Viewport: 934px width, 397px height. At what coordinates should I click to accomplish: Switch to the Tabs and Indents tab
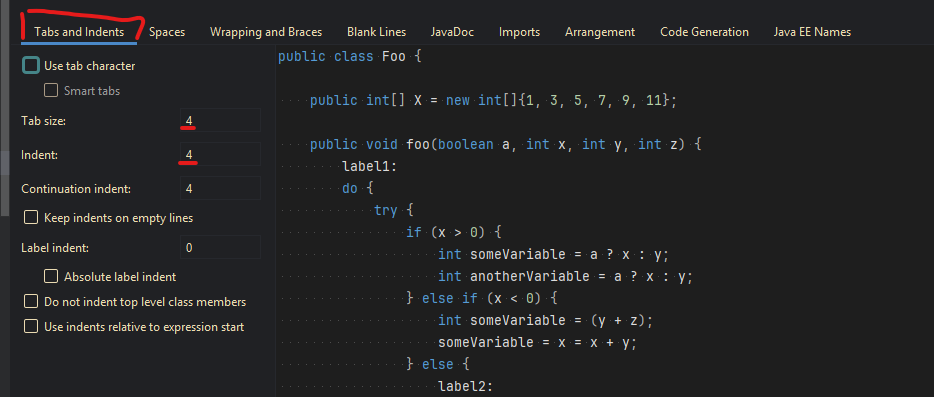(79, 32)
